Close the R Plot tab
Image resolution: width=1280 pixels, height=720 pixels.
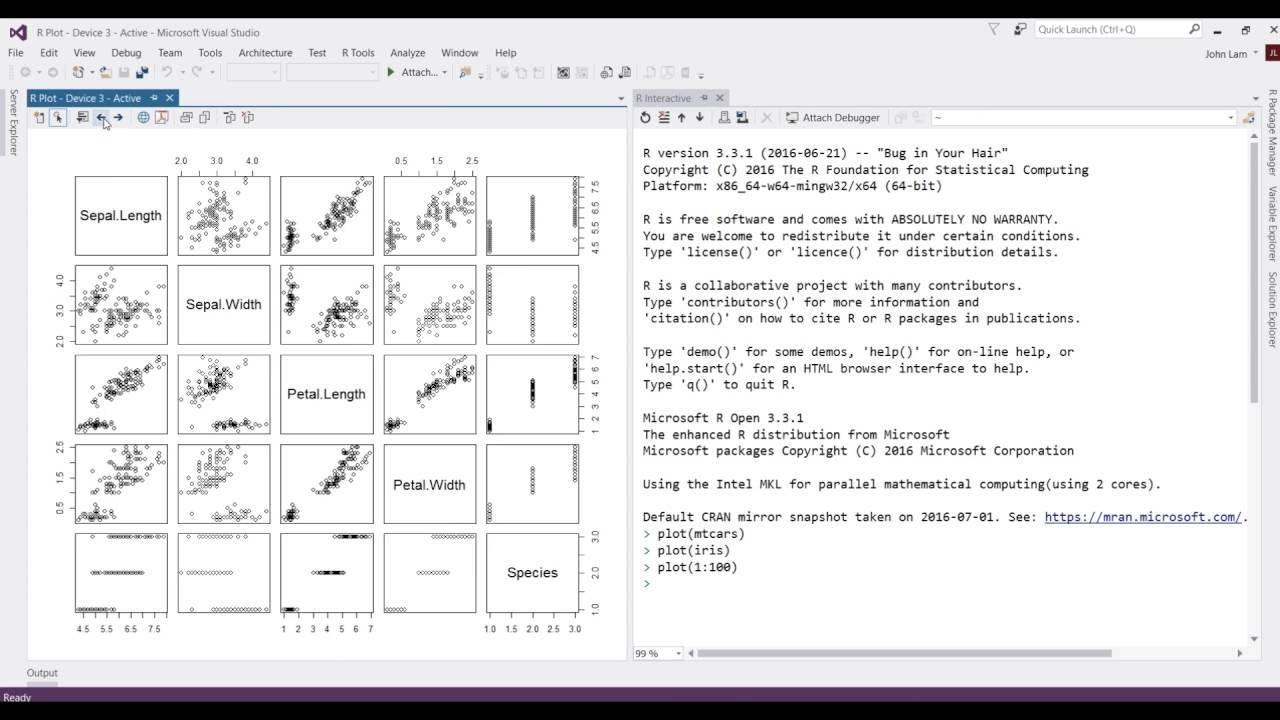tap(170, 98)
